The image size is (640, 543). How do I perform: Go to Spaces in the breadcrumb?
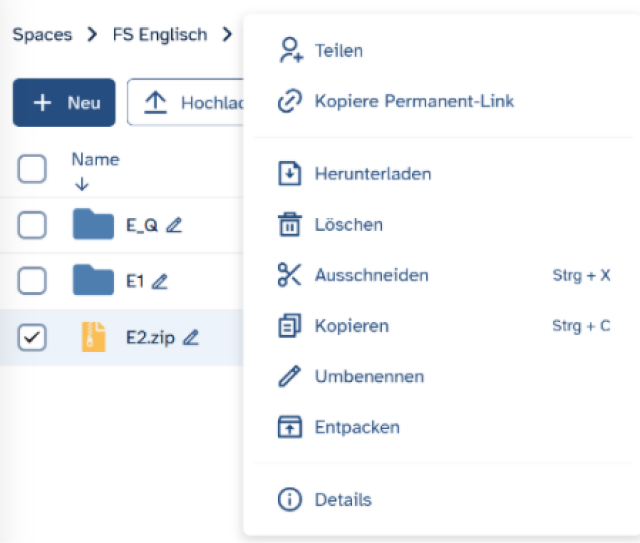[x=42, y=35]
